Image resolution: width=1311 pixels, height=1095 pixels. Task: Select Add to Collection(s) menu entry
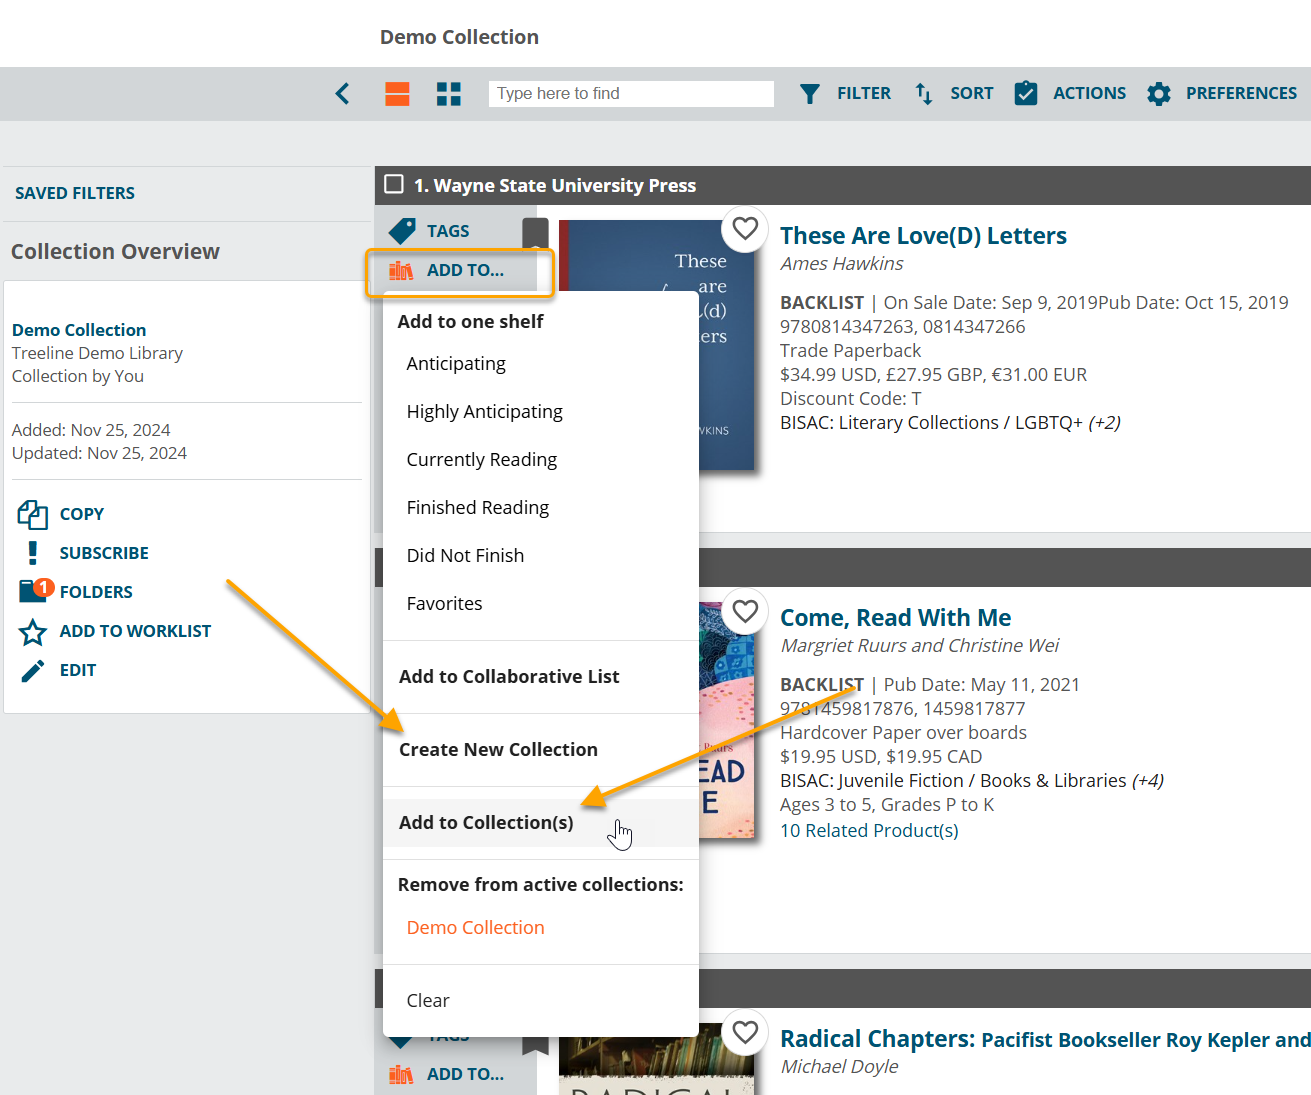click(x=486, y=823)
